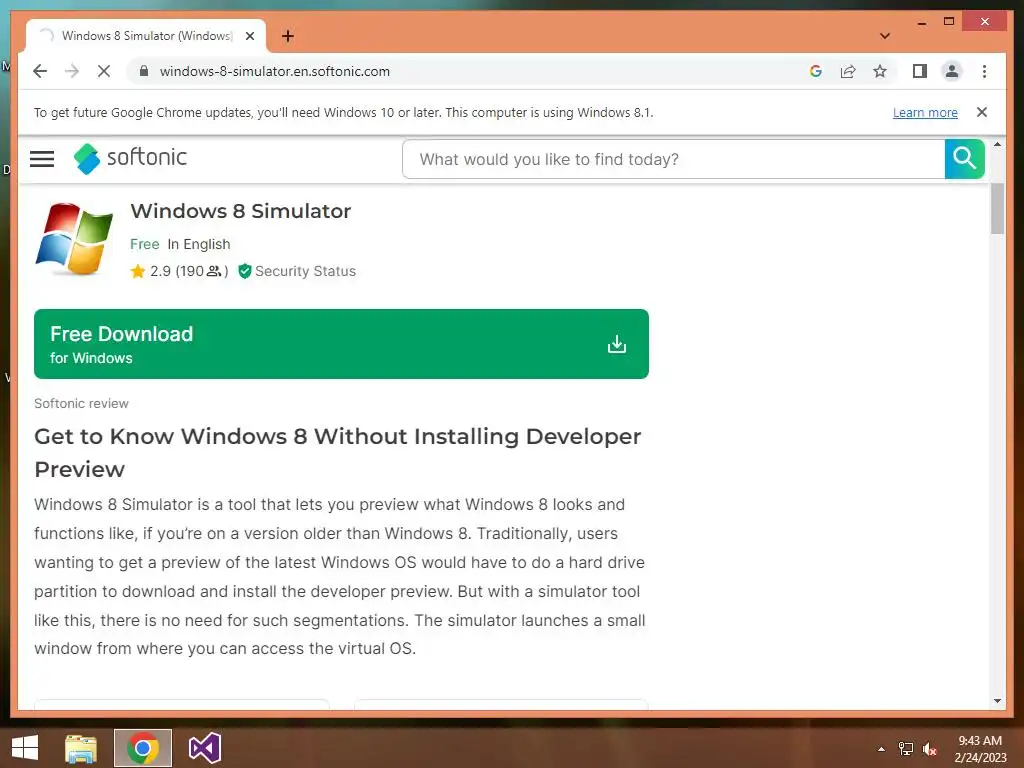Click the forward navigation arrow

(72, 71)
